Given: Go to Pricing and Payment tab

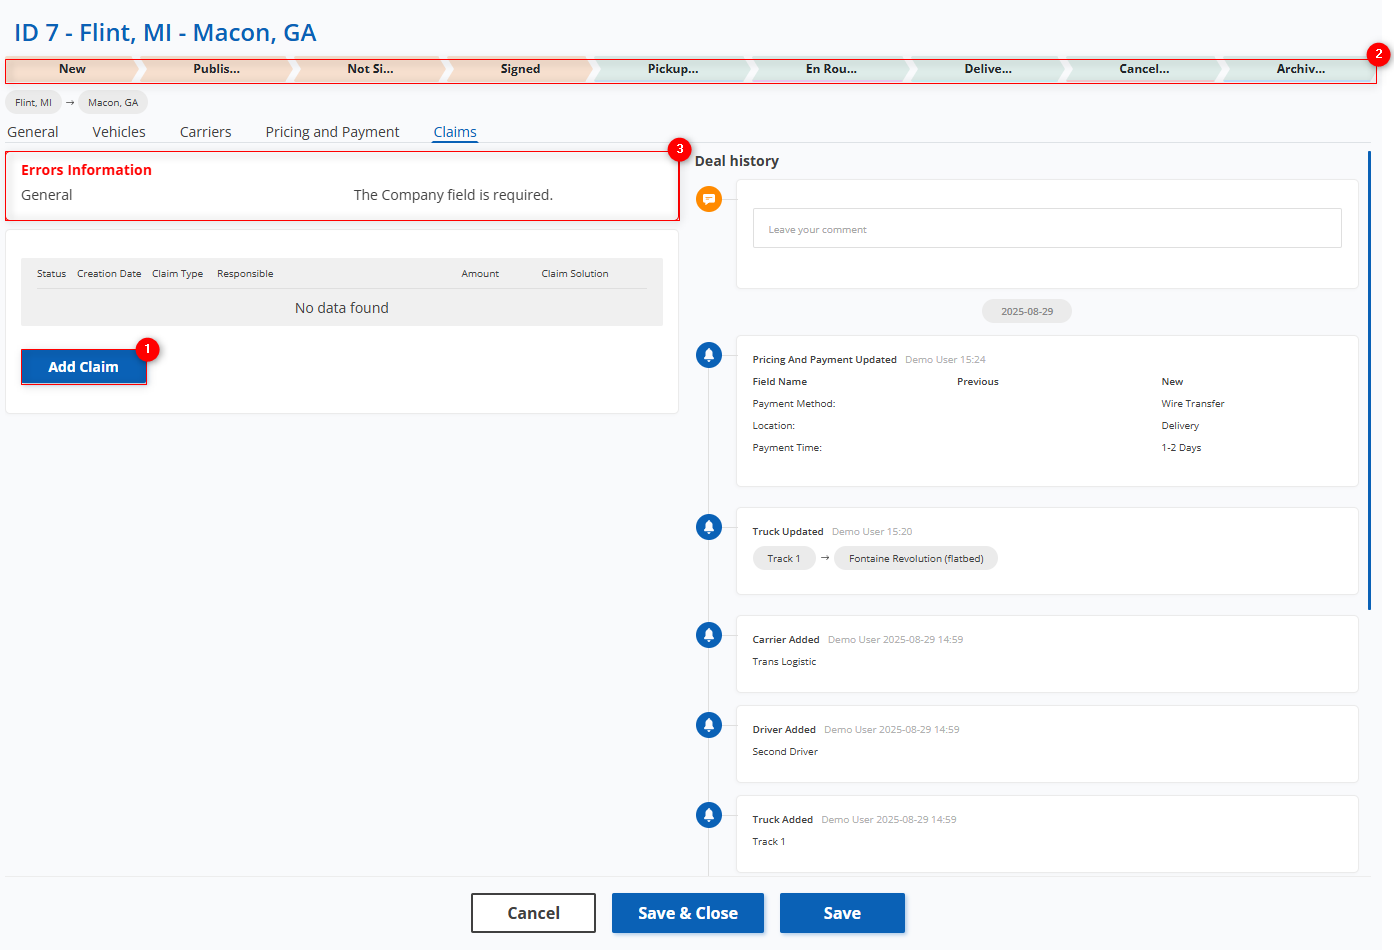Looking at the screenshot, I should point(332,132).
